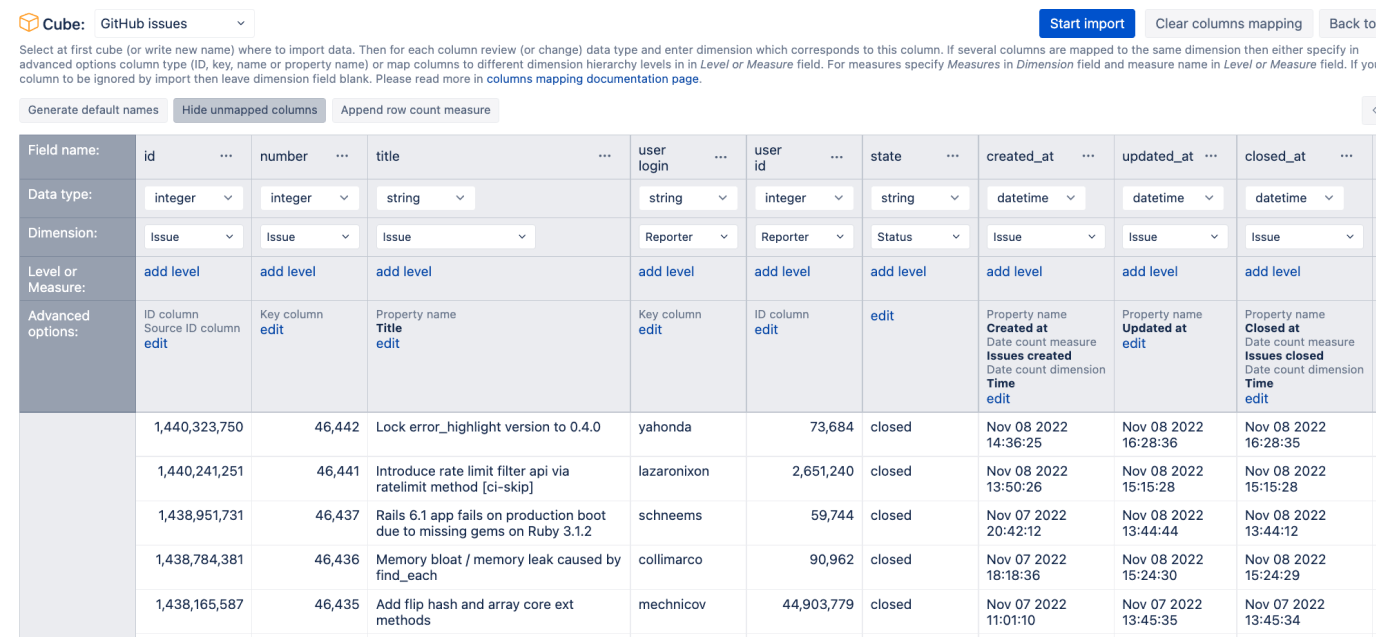Click the Start import button
Viewport: 1376px width, 637px height.
click(x=1087, y=24)
